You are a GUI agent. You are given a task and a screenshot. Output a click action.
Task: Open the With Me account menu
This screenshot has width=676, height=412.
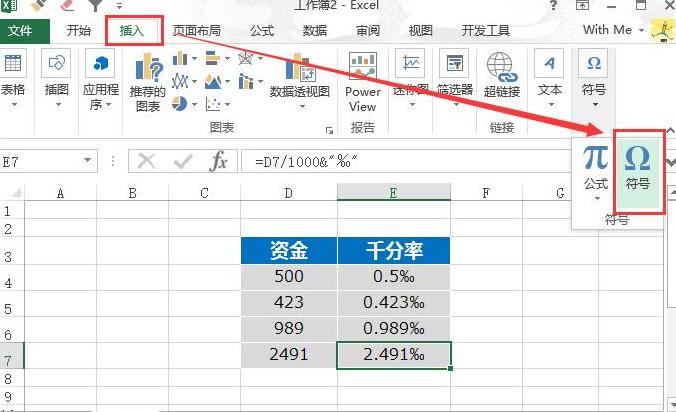[613, 30]
